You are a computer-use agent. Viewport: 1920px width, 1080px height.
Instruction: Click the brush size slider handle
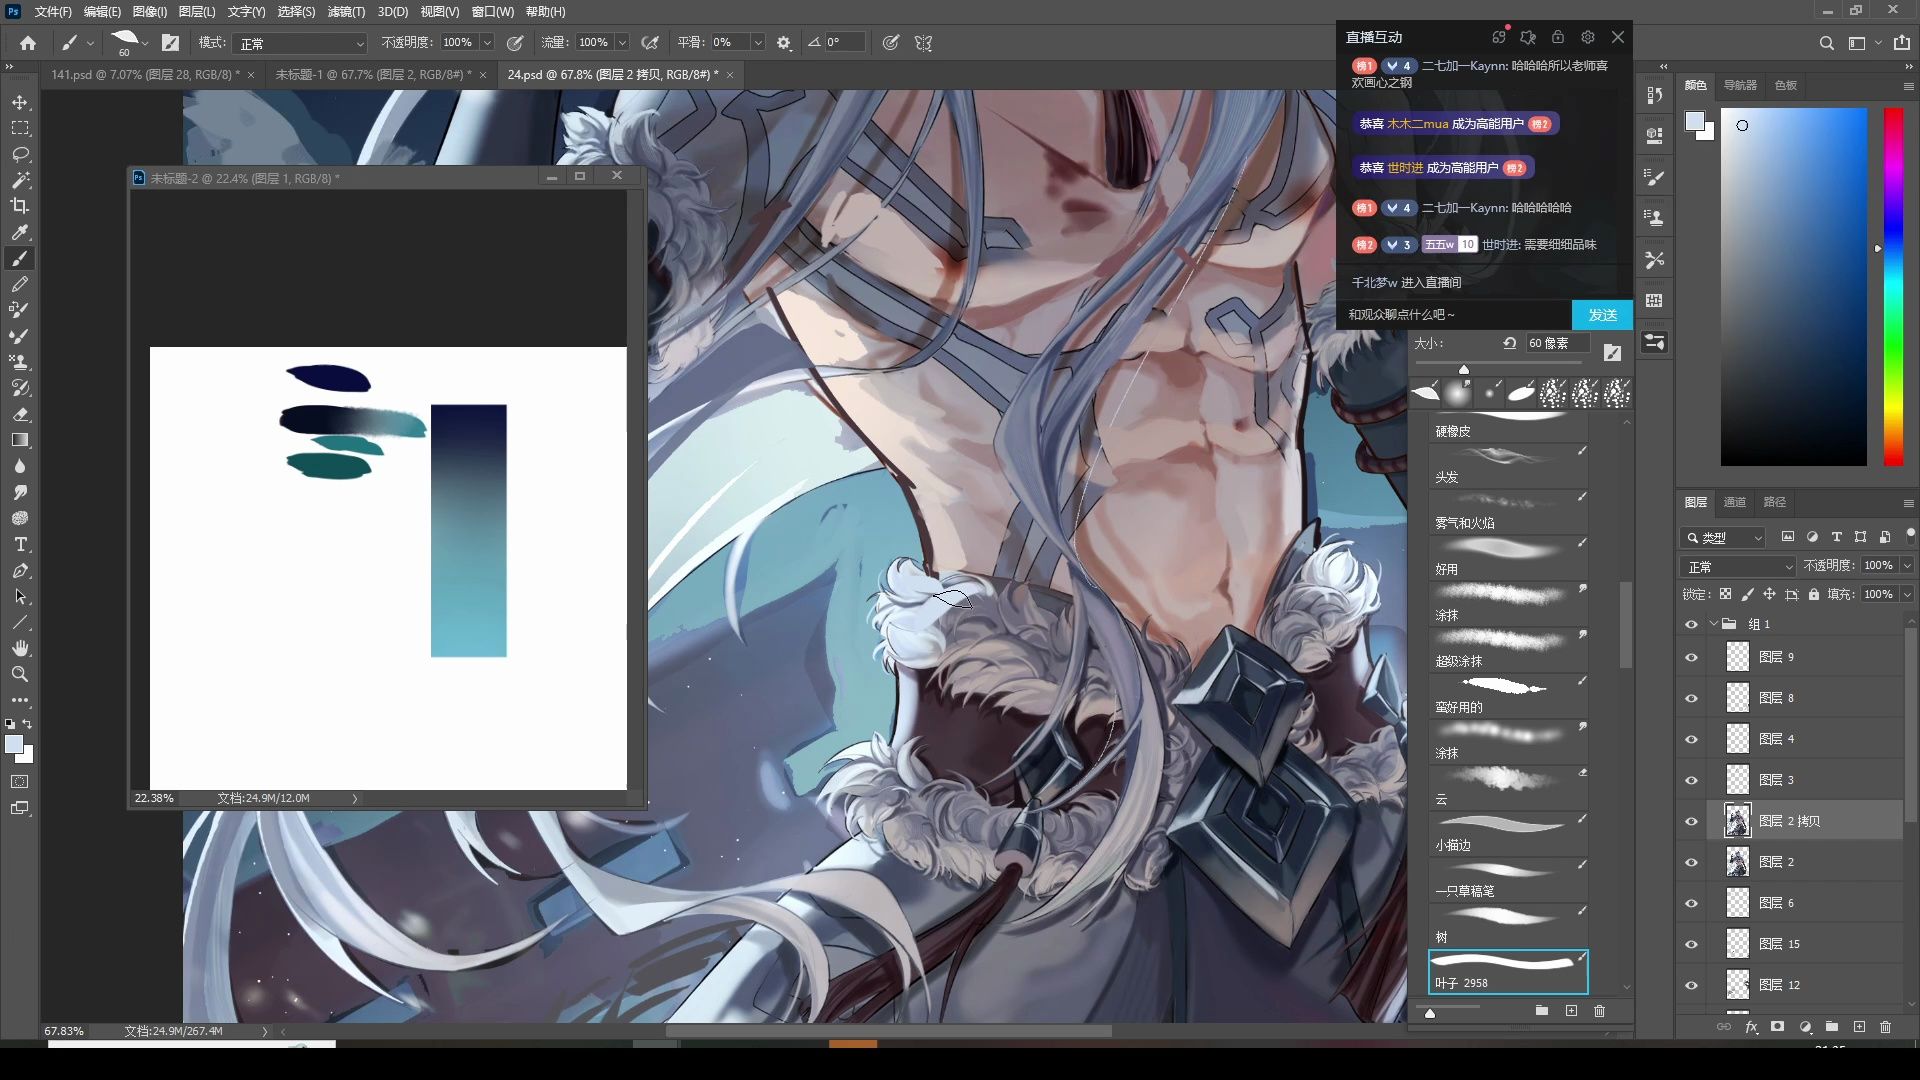pos(1464,369)
